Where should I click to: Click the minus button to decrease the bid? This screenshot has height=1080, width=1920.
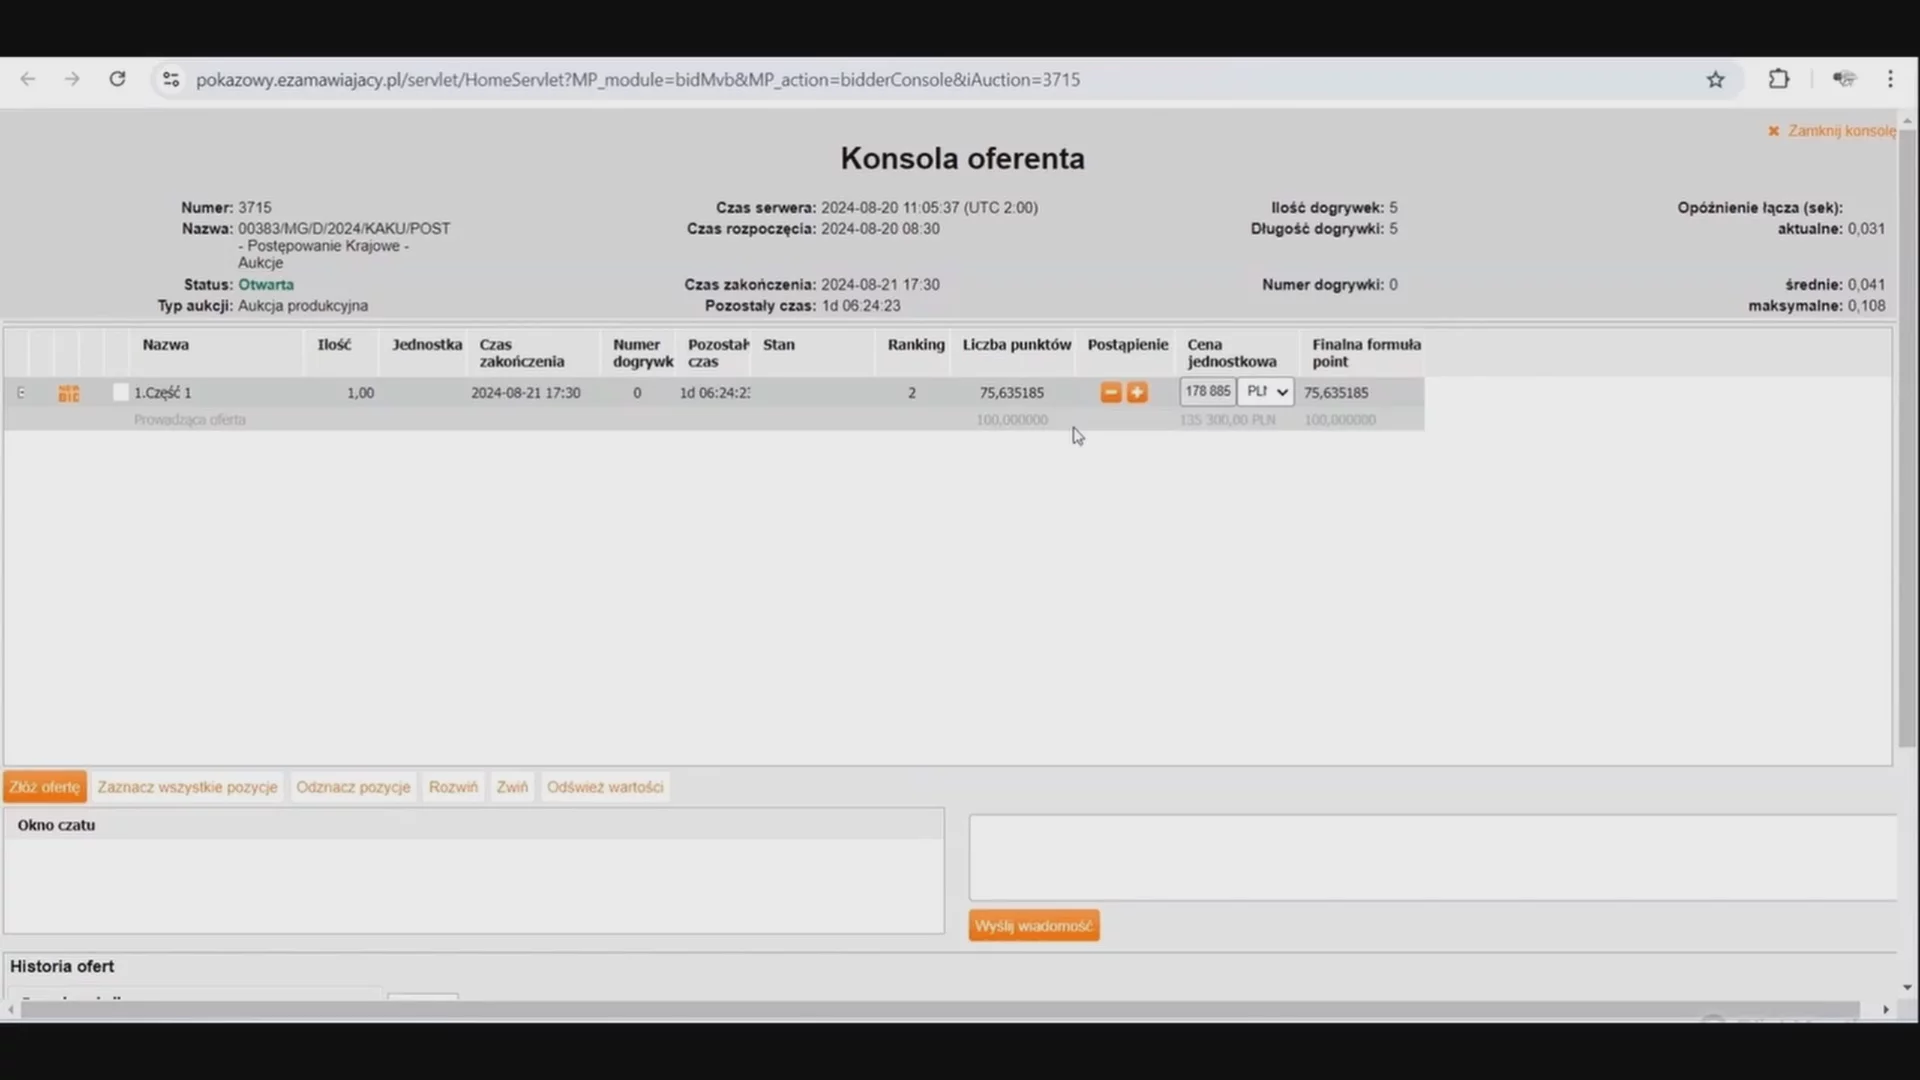1110,393
